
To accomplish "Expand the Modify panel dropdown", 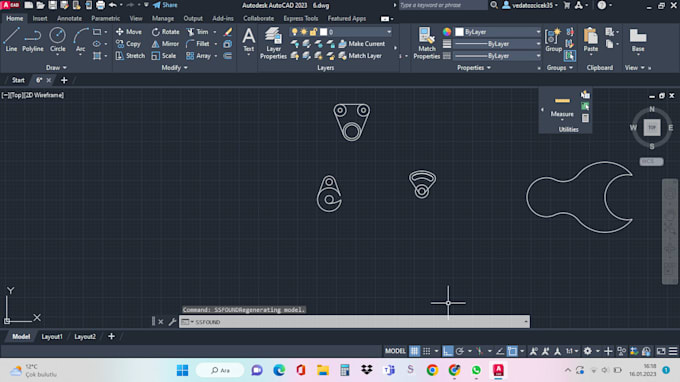I will pyautogui.click(x=174, y=68).
